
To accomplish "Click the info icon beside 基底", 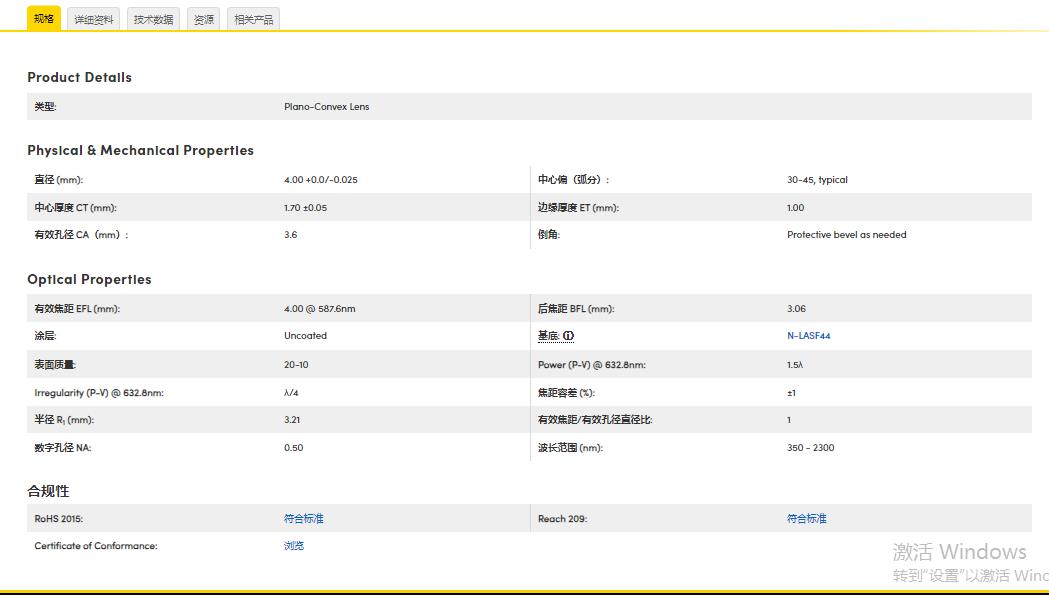I will (x=568, y=336).
